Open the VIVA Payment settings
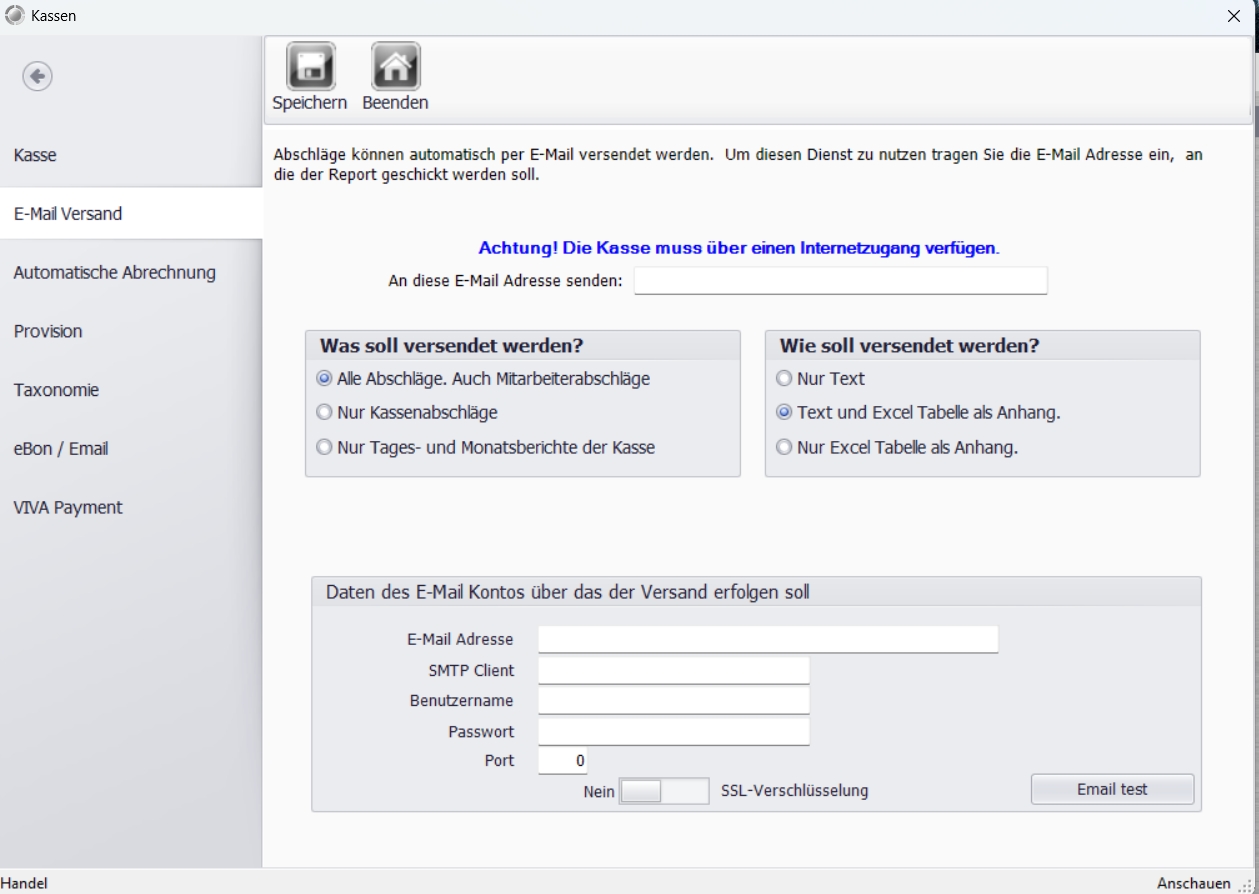1259x894 pixels. pos(68,507)
